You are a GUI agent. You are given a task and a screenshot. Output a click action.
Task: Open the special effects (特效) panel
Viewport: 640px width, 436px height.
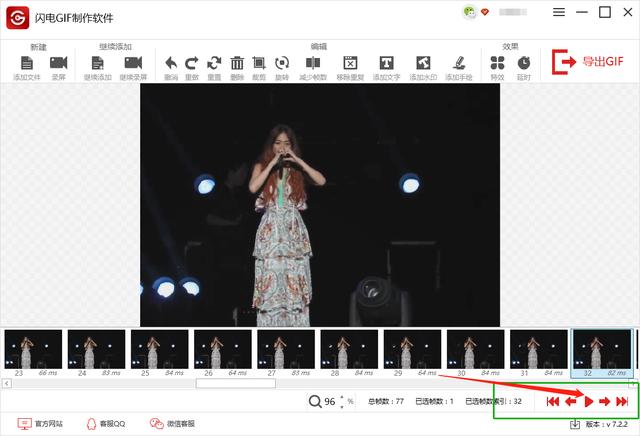[x=497, y=64]
